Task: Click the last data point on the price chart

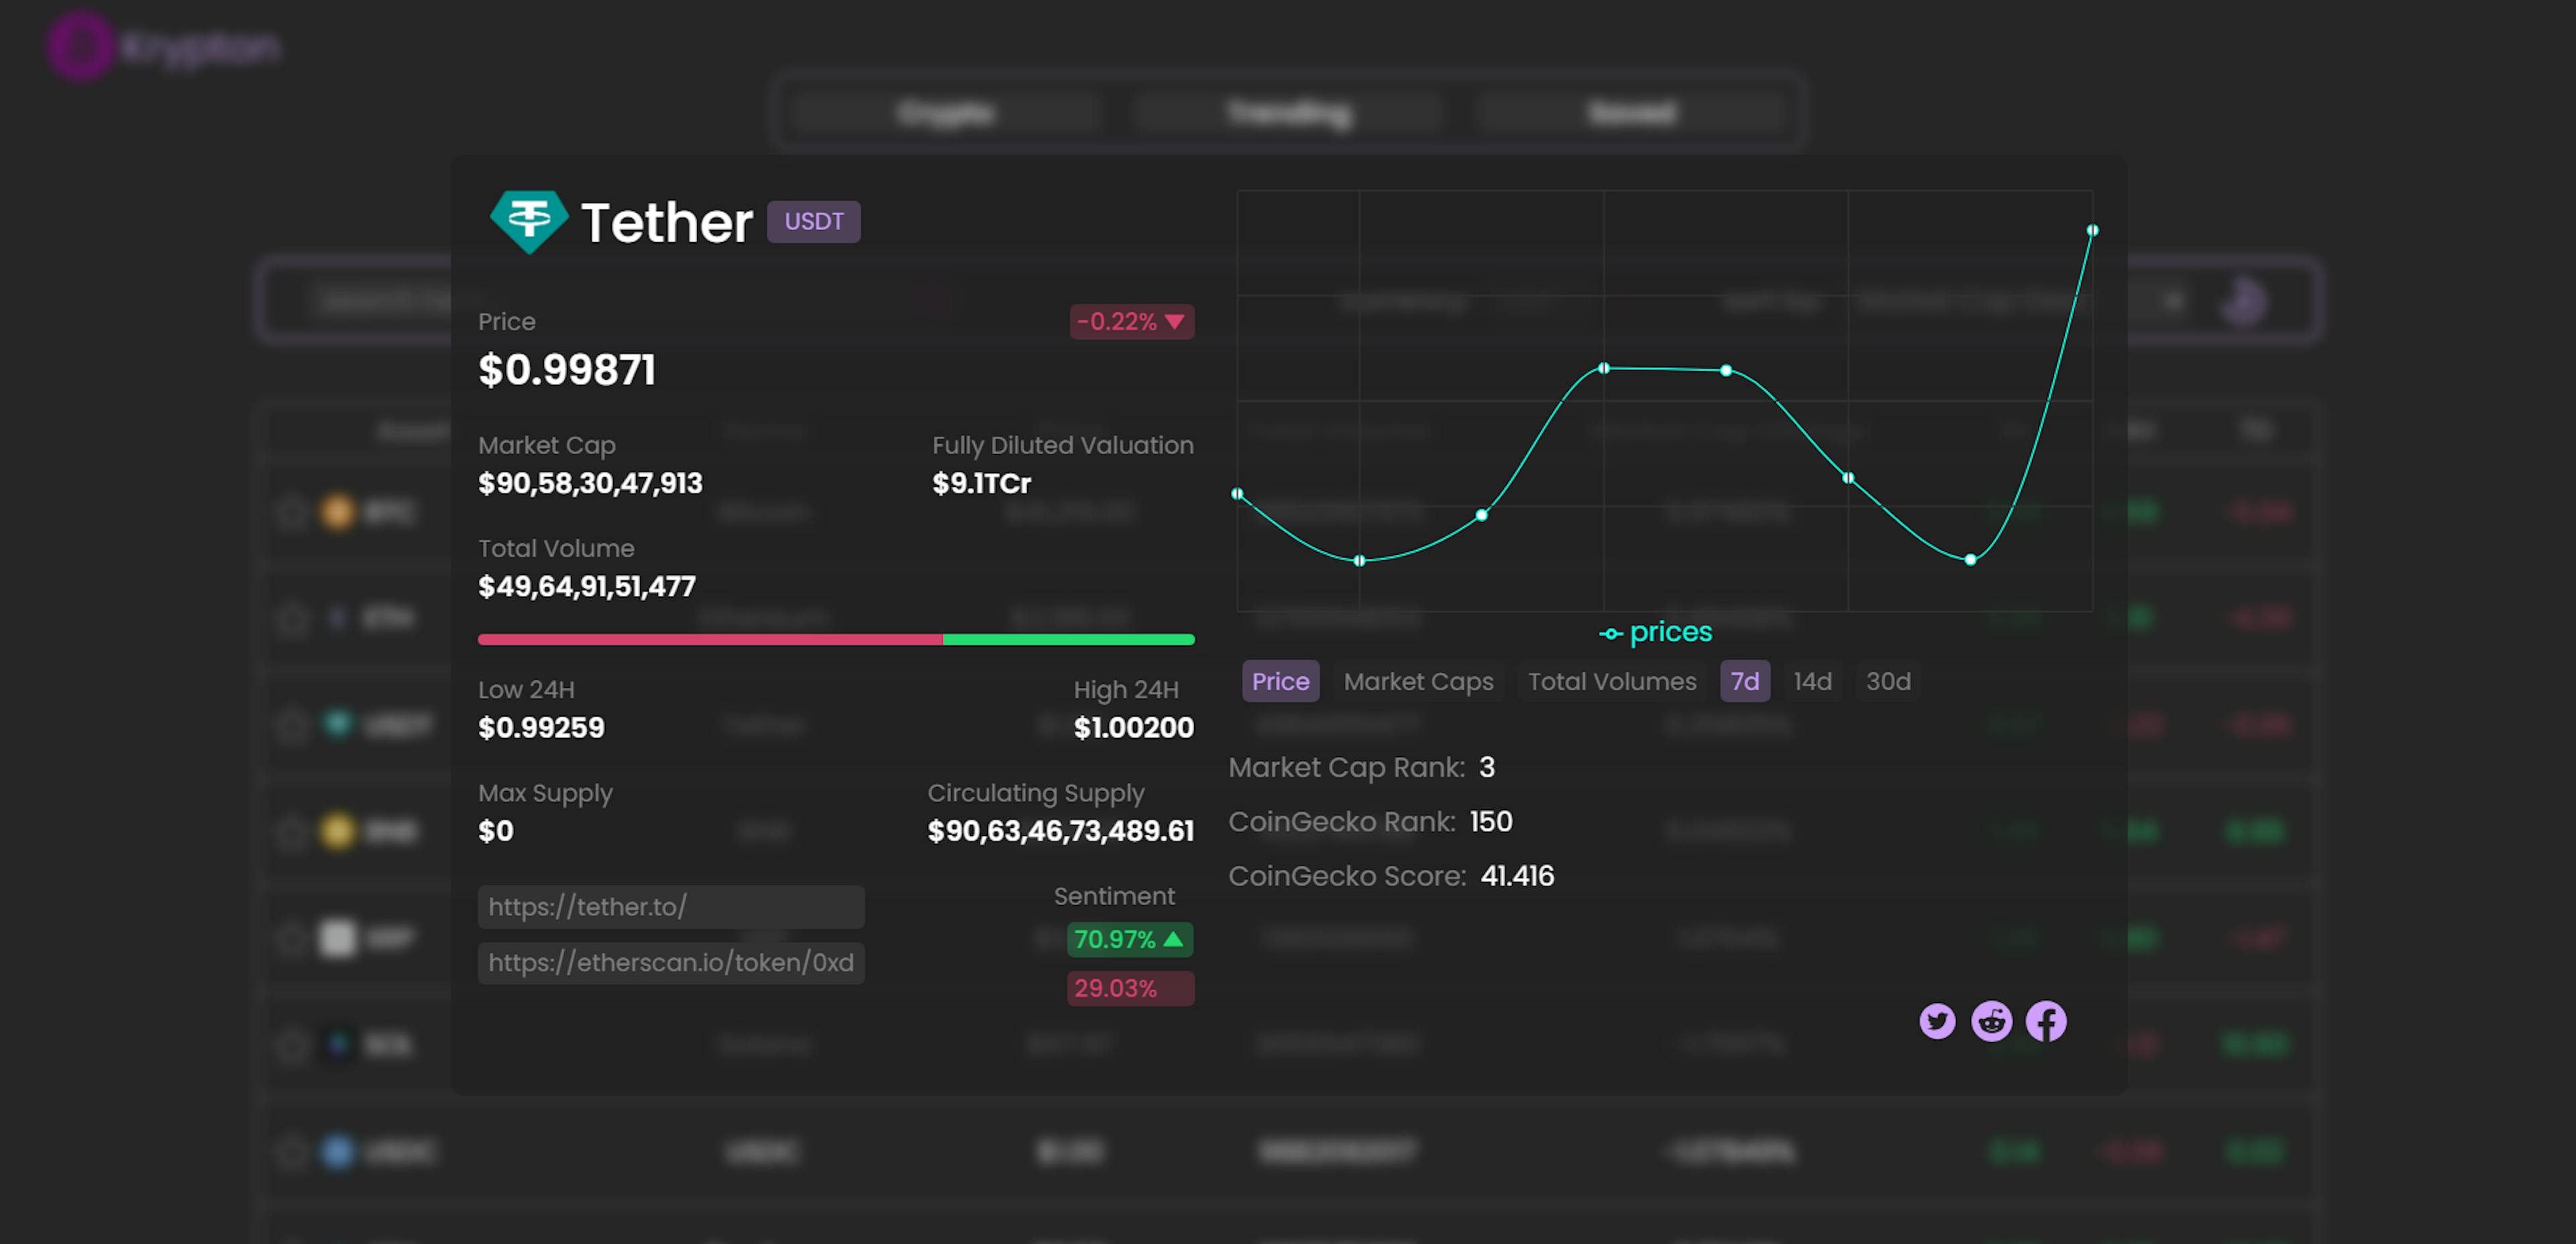Action: (x=2092, y=230)
